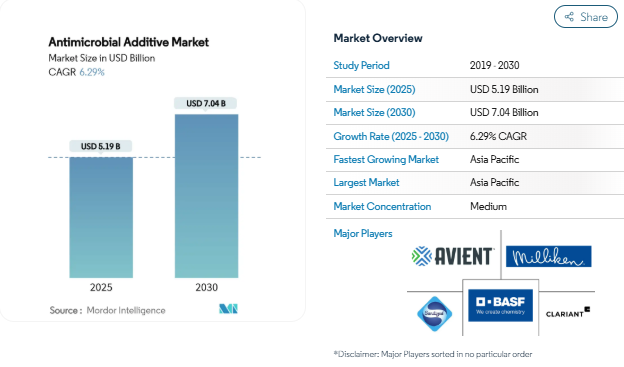Click the USD 7.04 B label
The image size is (624, 367).
click(206, 103)
